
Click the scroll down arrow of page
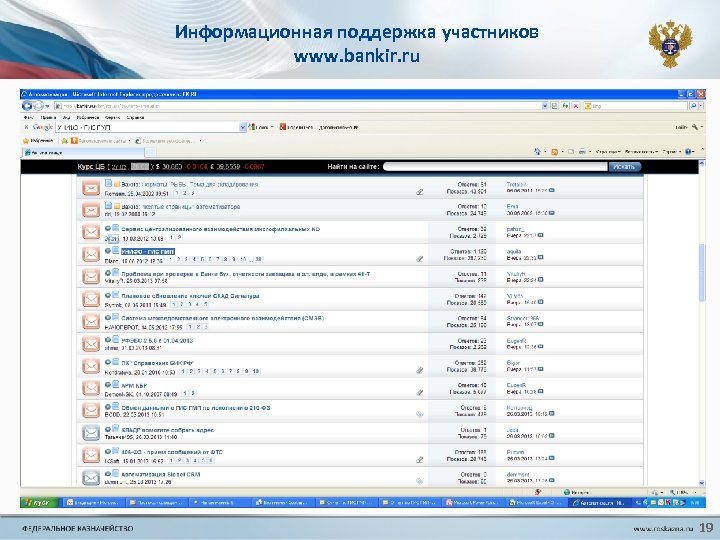(702, 483)
